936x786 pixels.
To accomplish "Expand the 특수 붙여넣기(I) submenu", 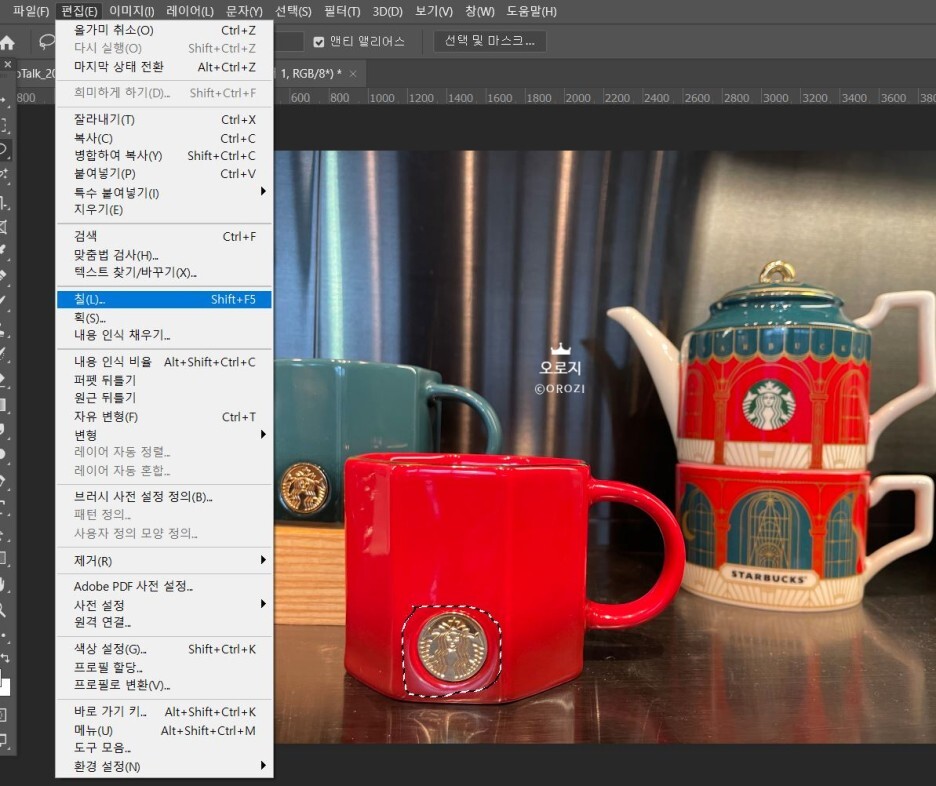I will 164,192.
